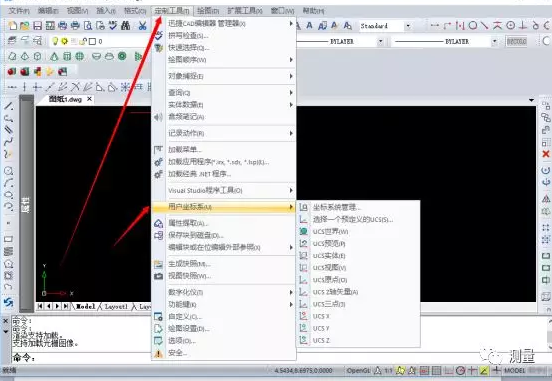Open the 扩展工具 menu
This screenshot has height=381, width=552.
[x=245, y=11]
